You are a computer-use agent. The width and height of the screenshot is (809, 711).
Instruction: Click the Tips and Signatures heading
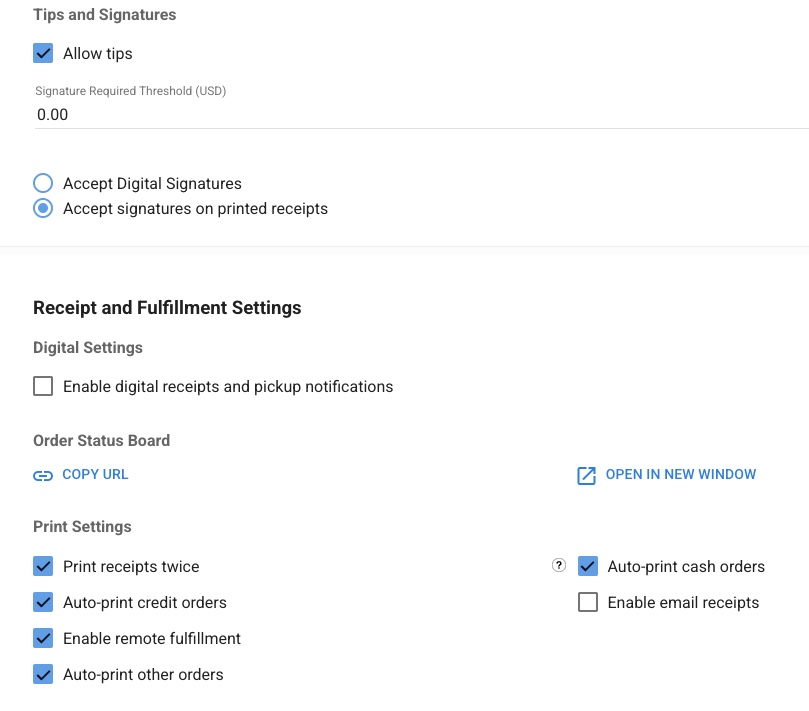pos(105,15)
